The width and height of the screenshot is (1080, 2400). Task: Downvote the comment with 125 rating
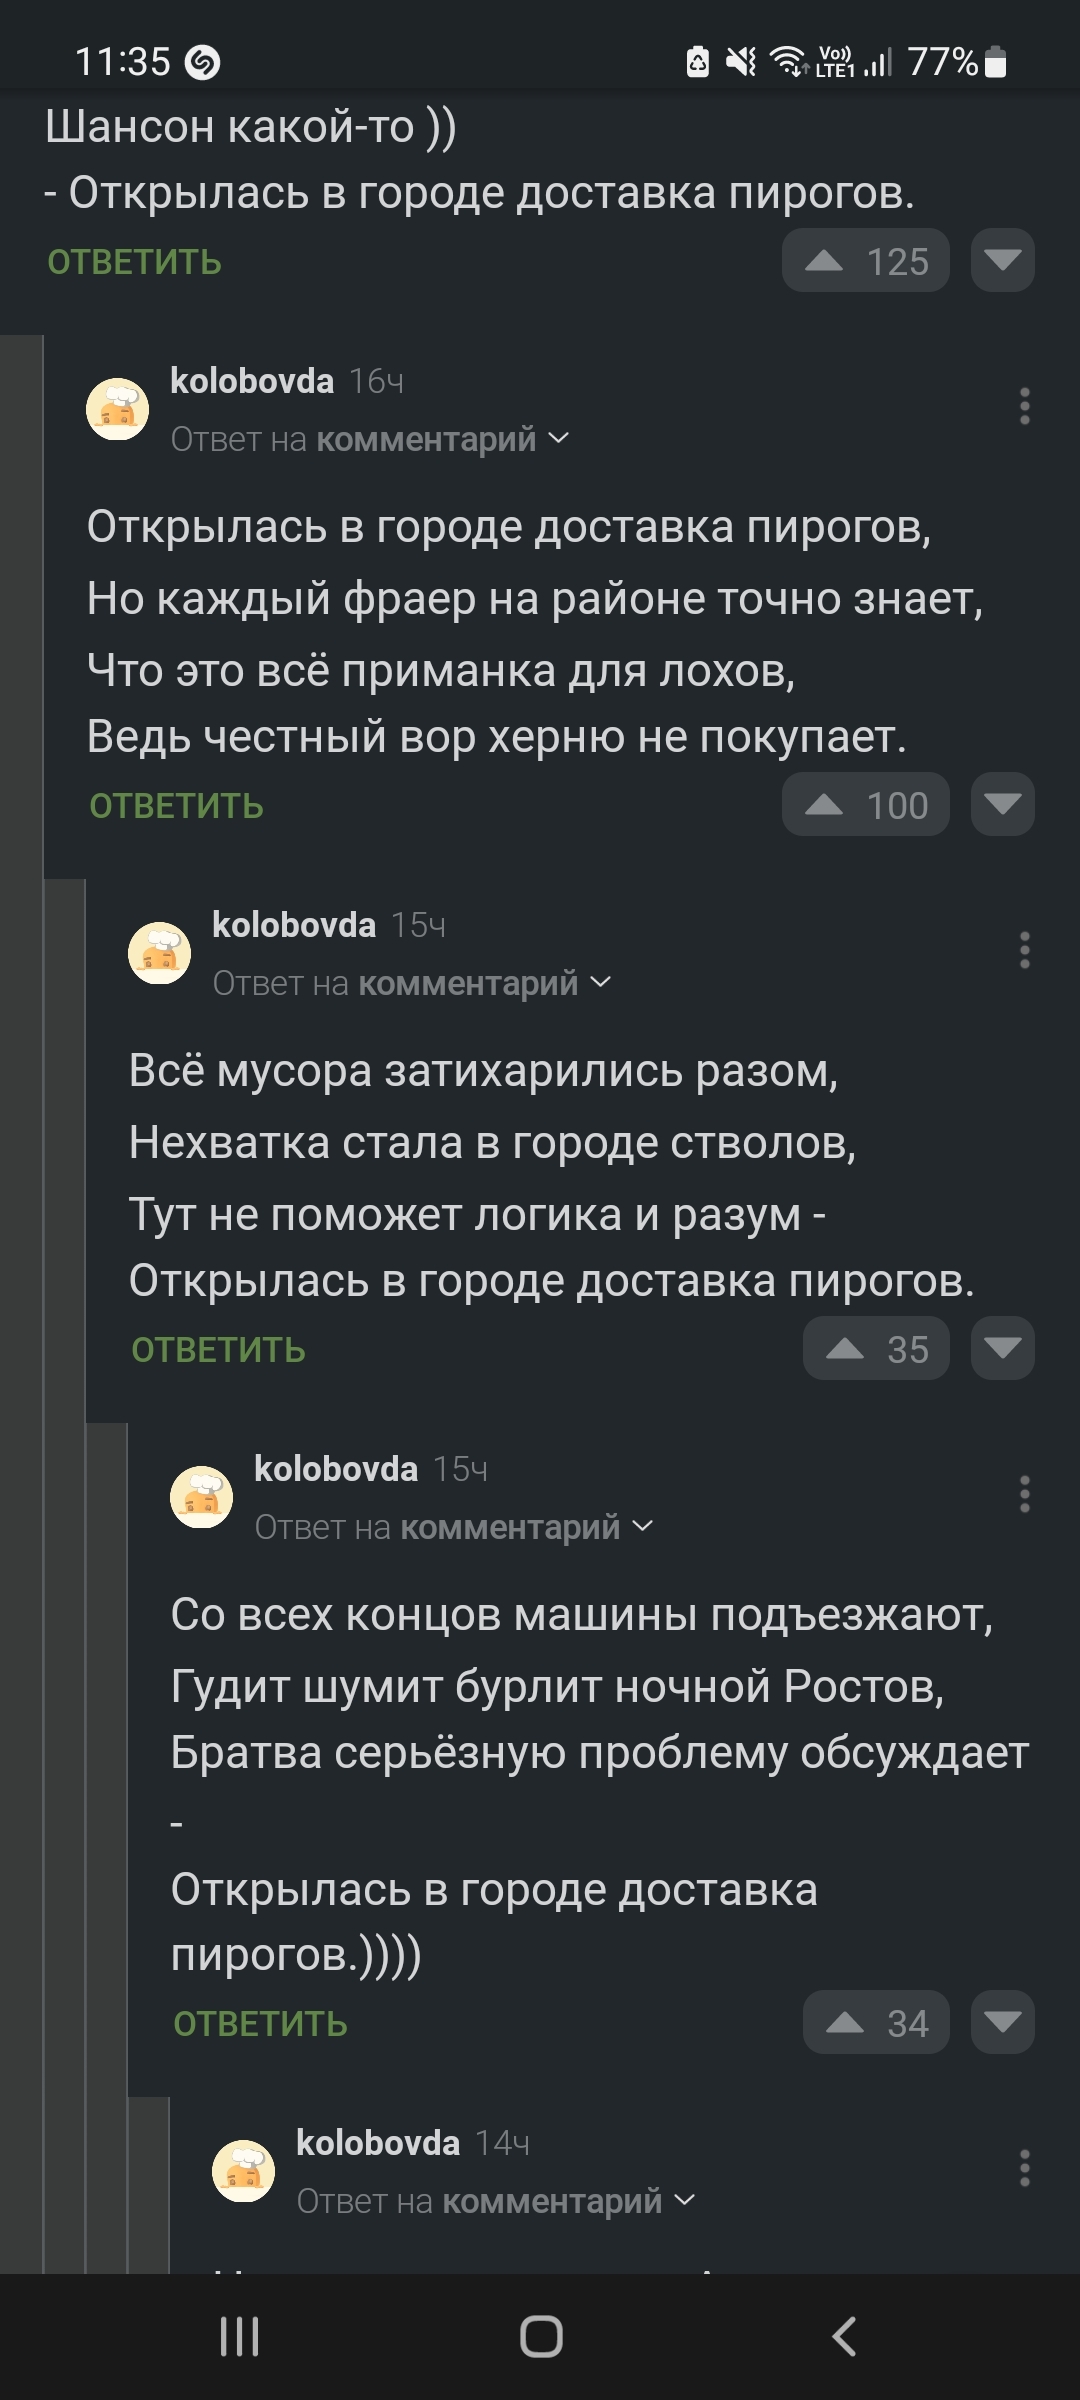(x=1002, y=261)
